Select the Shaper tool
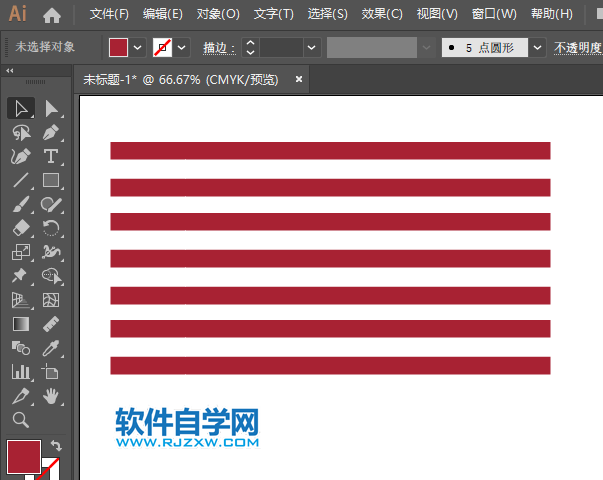This screenshot has width=603, height=480. click(51, 204)
